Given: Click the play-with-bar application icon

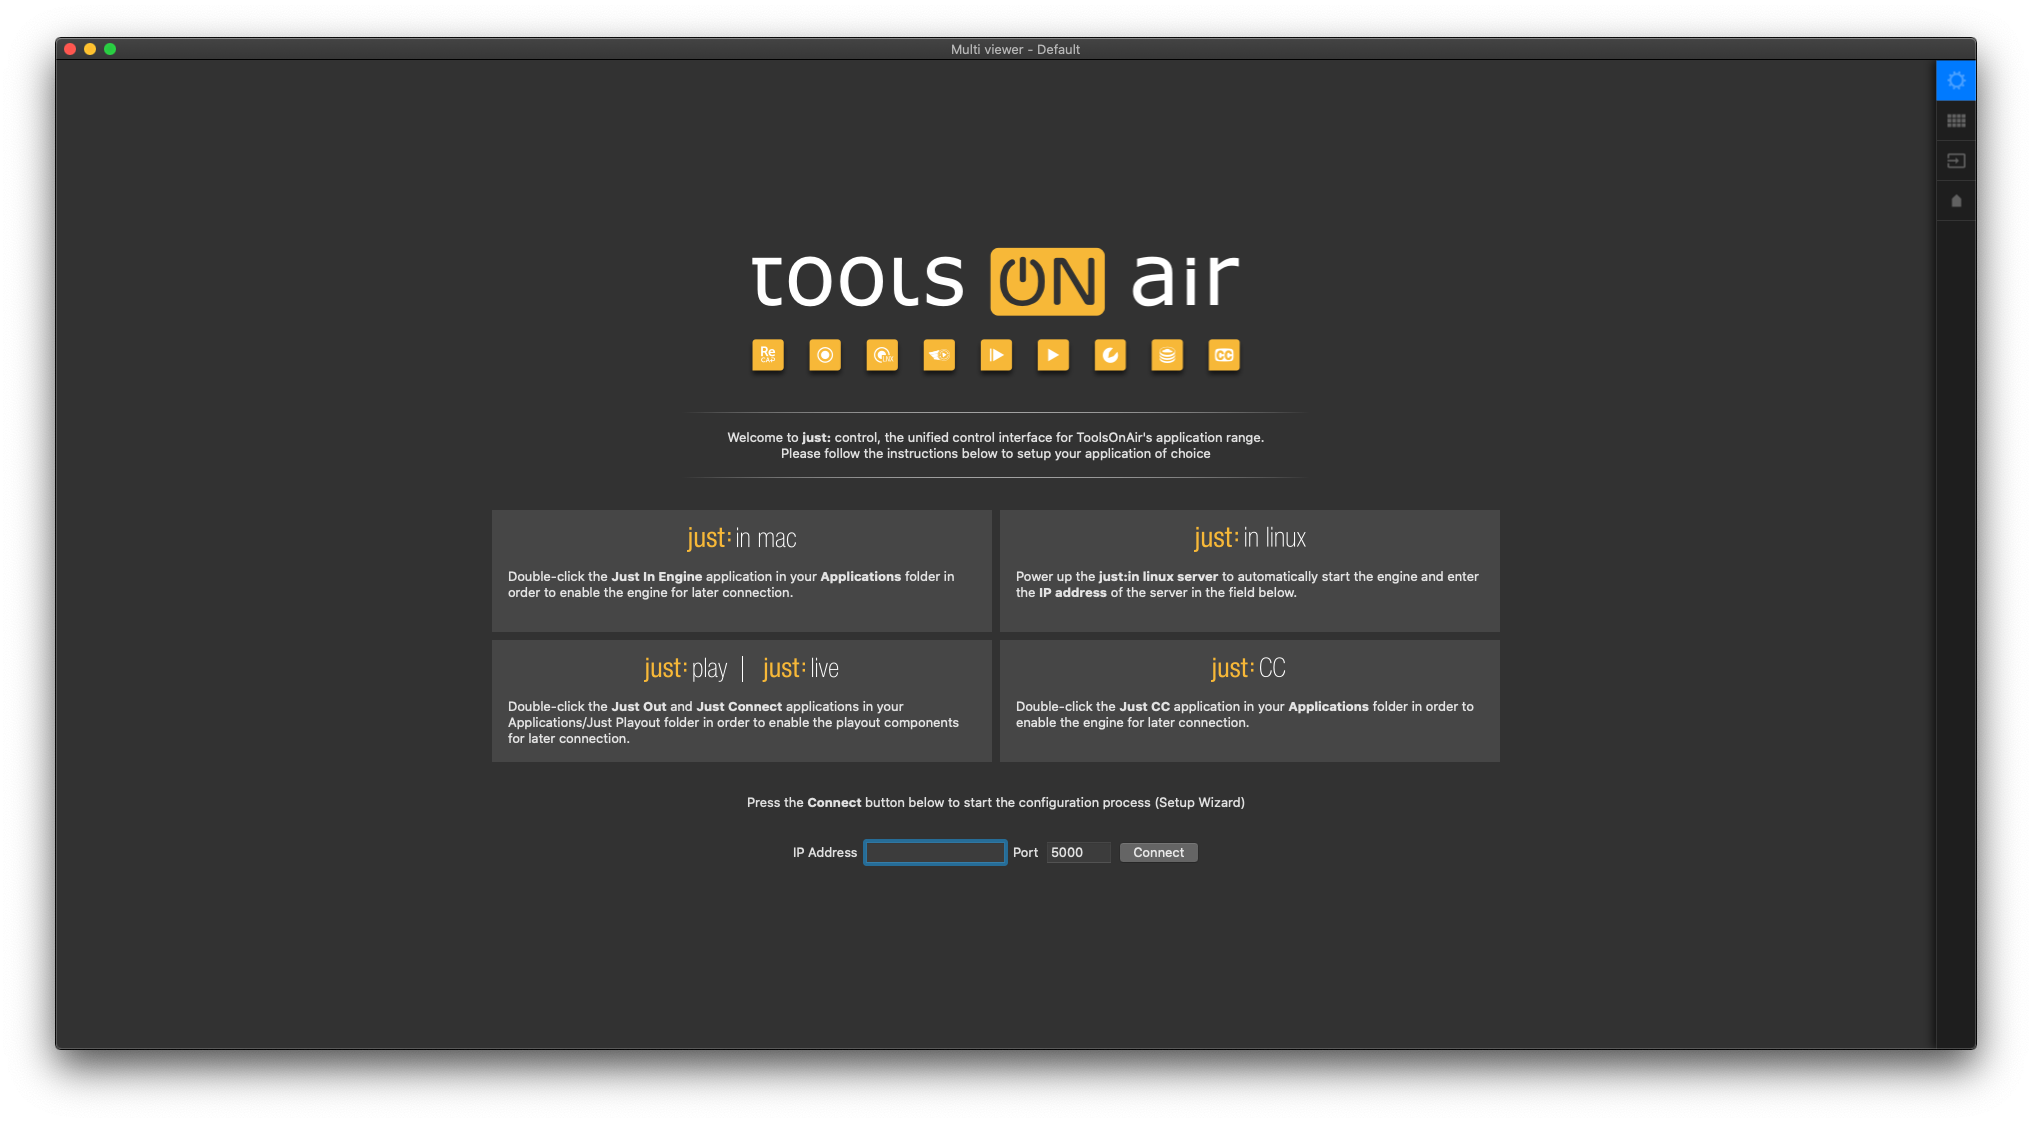Looking at the screenshot, I should (x=996, y=355).
